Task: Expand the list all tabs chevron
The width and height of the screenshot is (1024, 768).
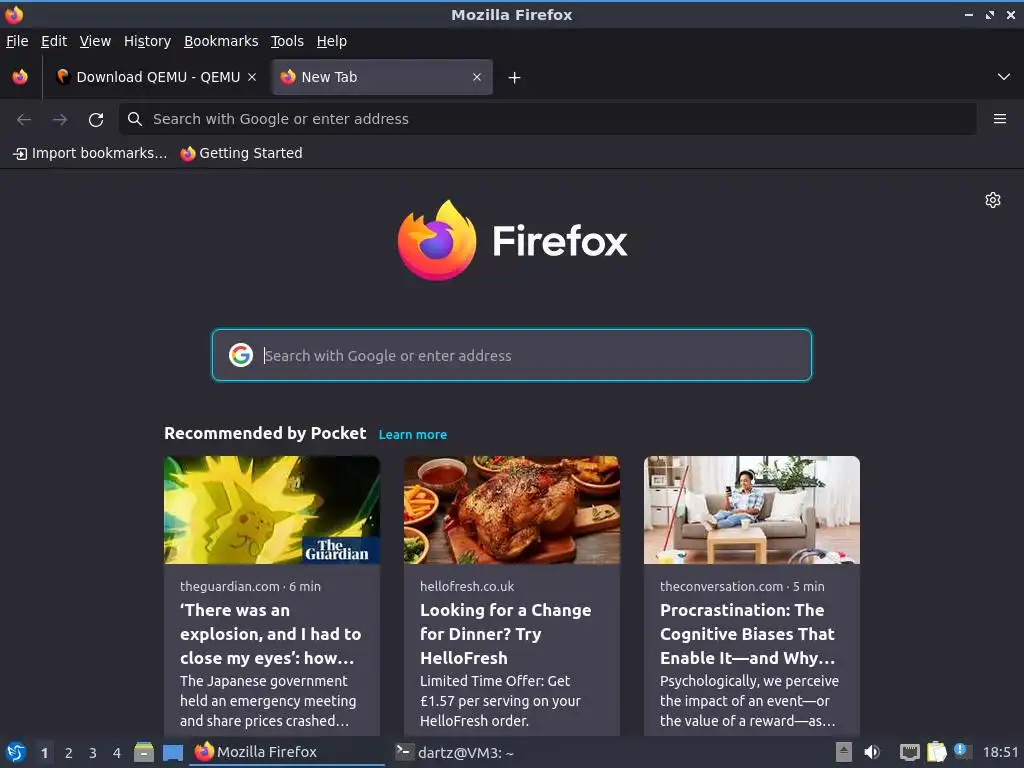Action: pyautogui.click(x=1004, y=77)
